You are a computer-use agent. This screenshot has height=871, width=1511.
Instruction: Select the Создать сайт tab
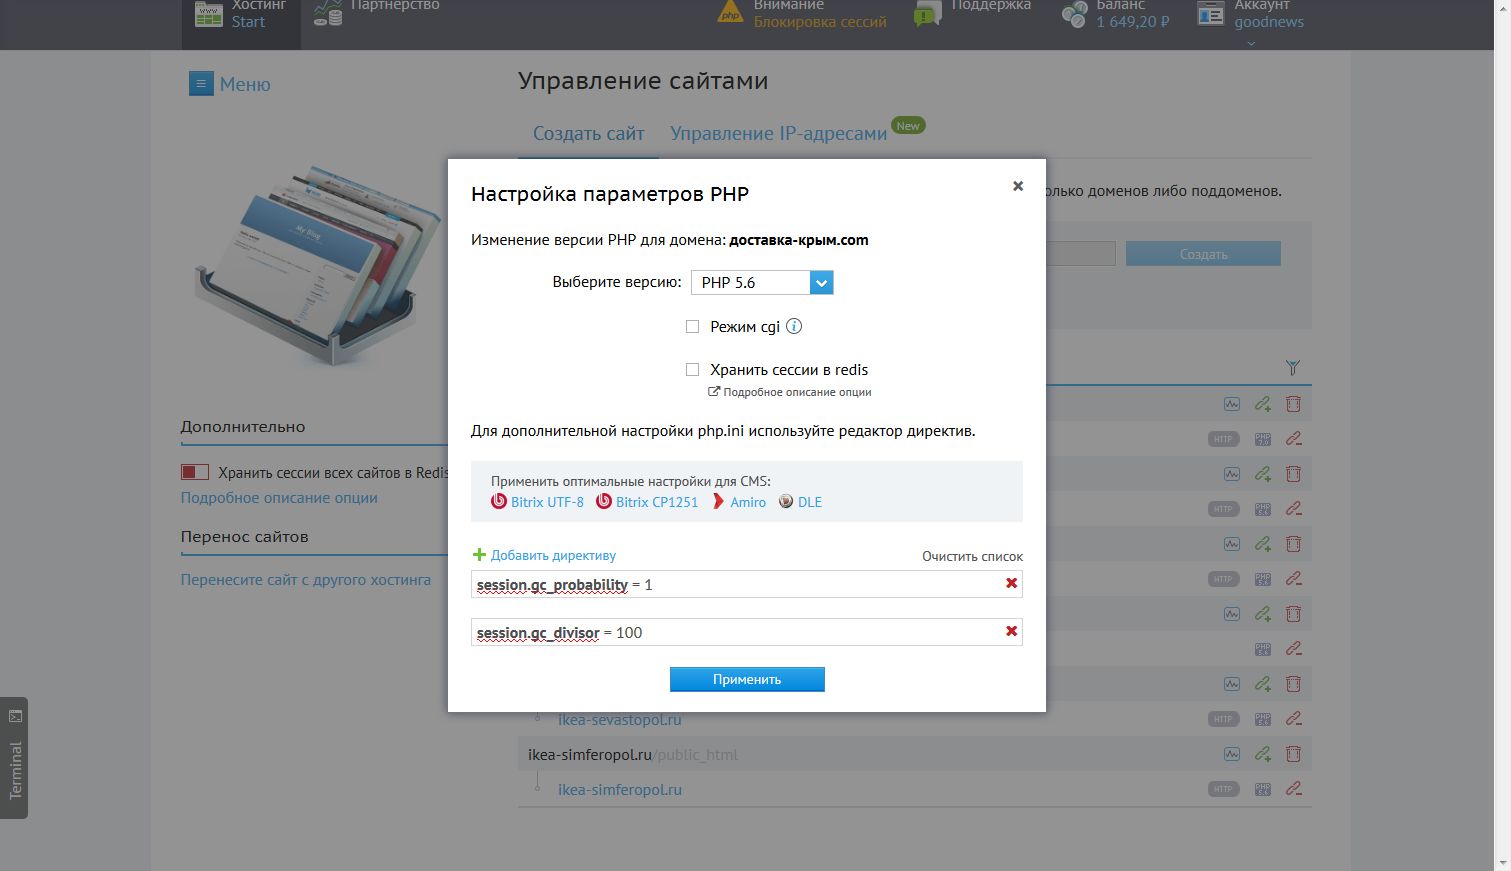click(588, 133)
